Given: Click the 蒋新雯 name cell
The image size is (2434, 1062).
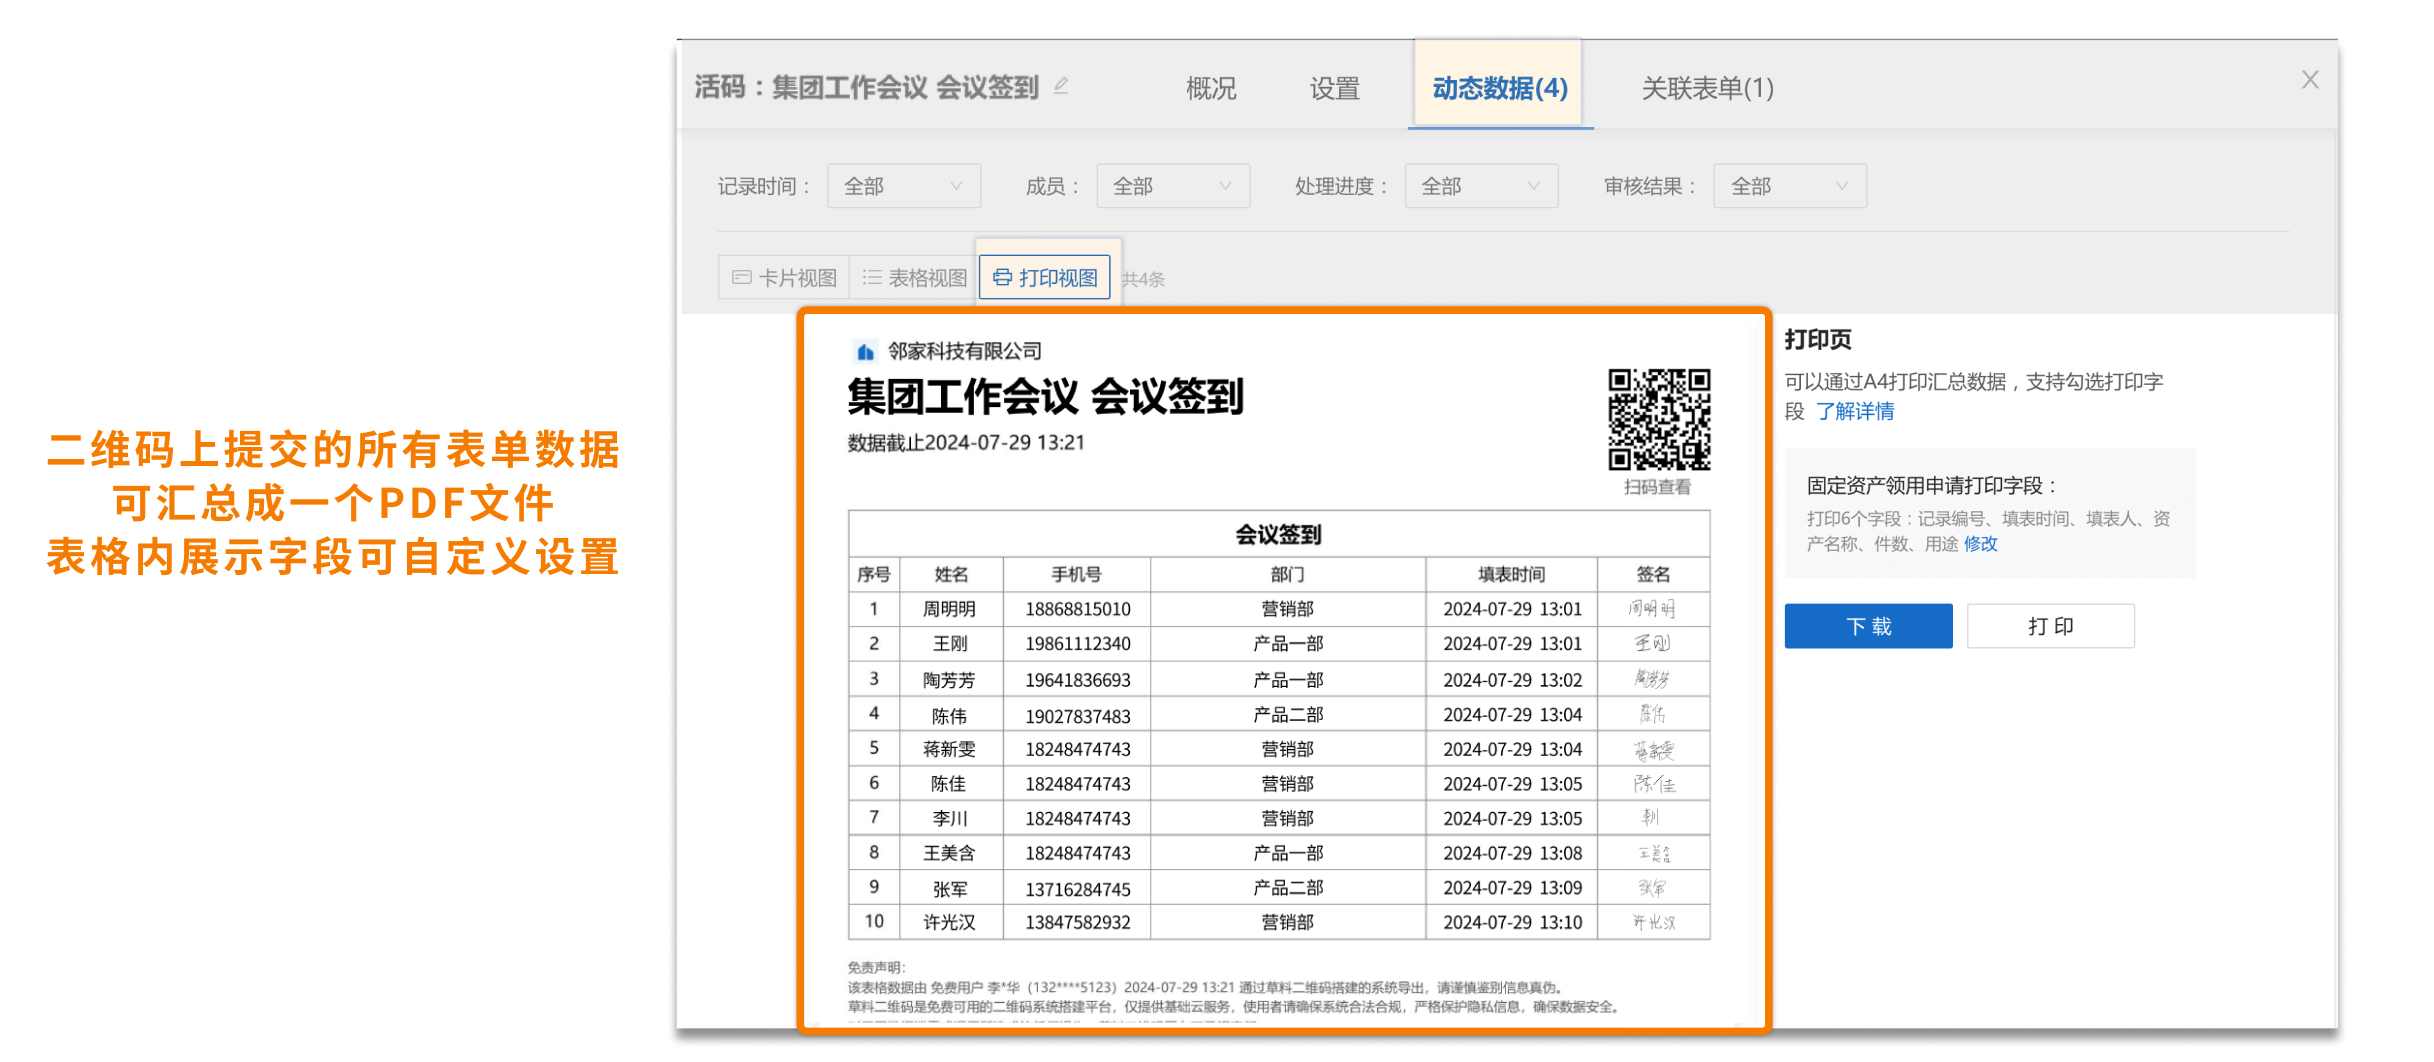Looking at the screenshot, I should tap(950, 749).
